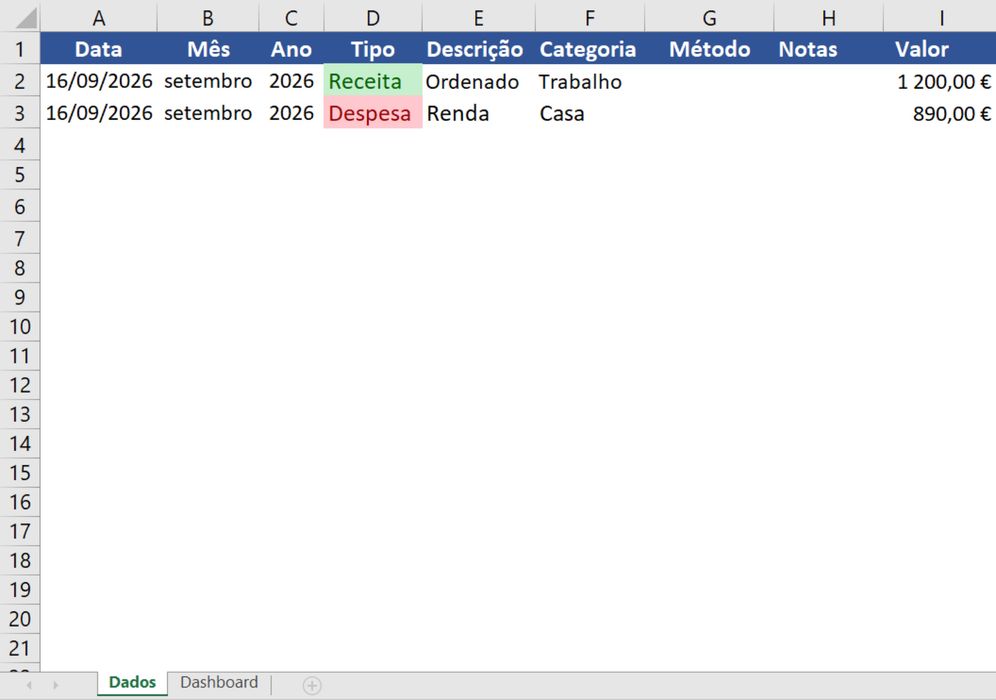Click the Mês header cell
The width and height of the screenshot is (996, 700).
[208, 49]
